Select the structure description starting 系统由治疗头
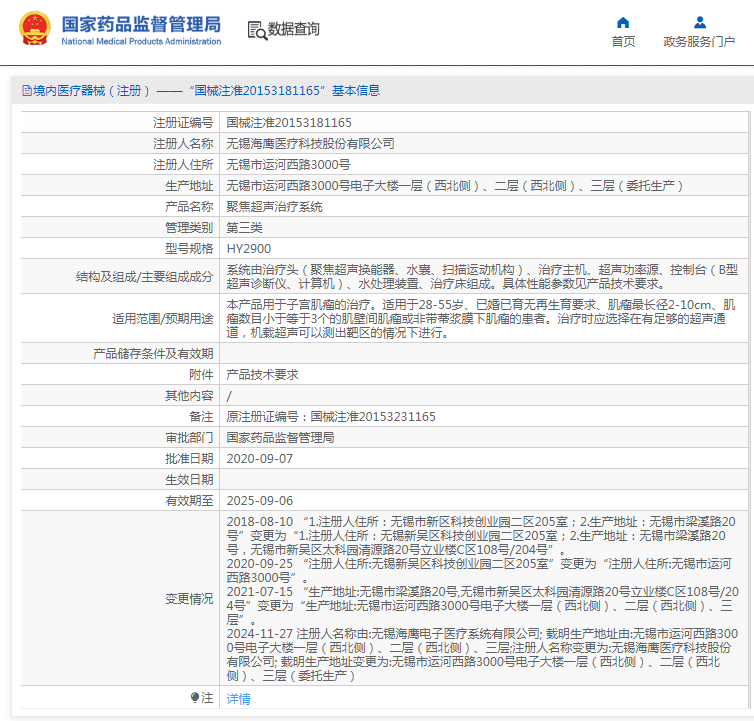 (x=482, y=277)
